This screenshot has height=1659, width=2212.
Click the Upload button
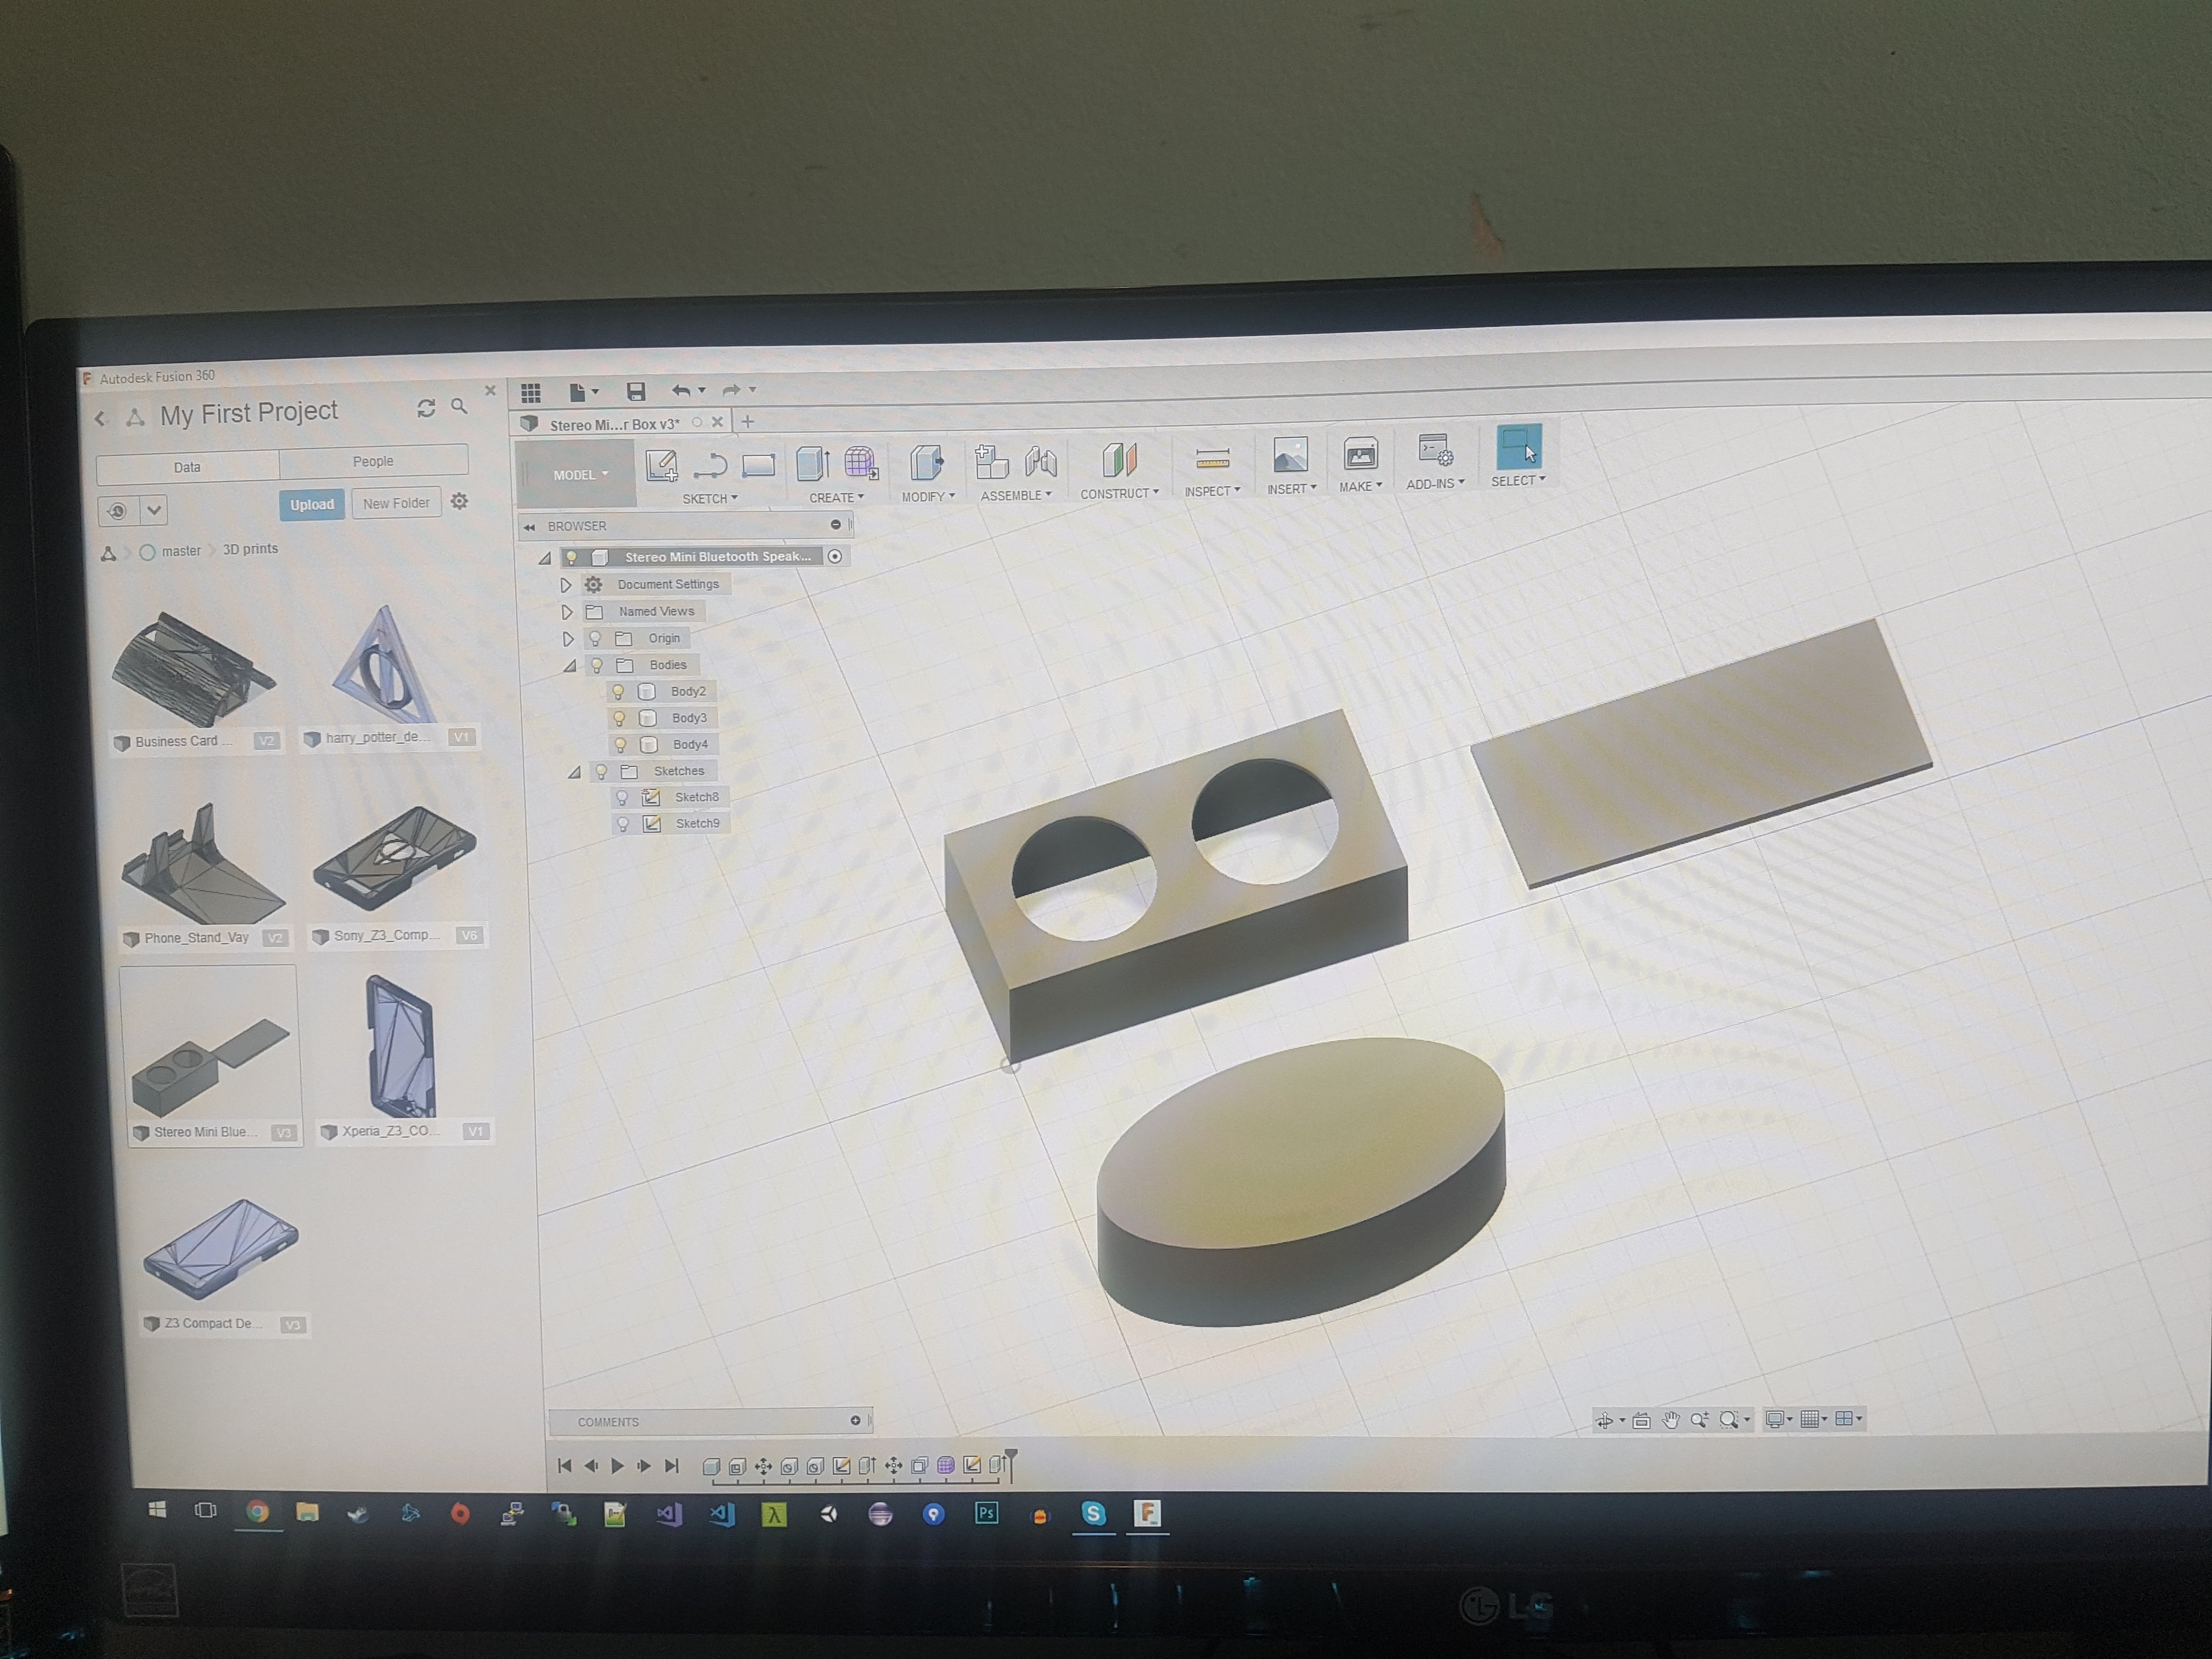pos(312,504)
